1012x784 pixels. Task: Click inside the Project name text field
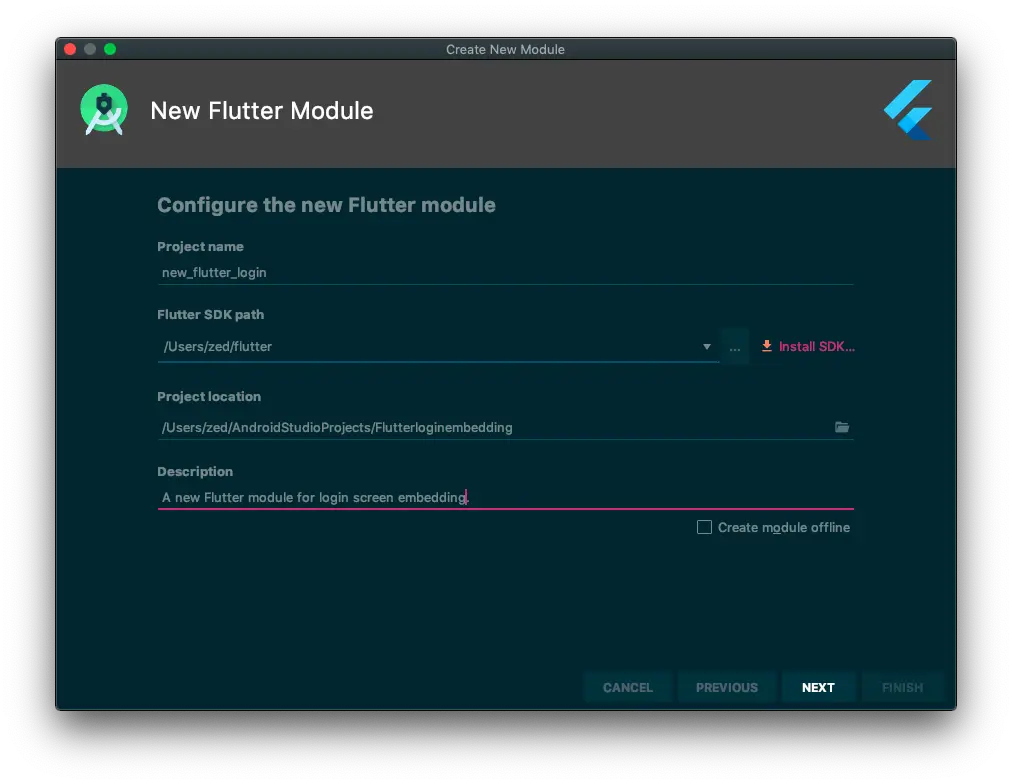click(400, 272)
